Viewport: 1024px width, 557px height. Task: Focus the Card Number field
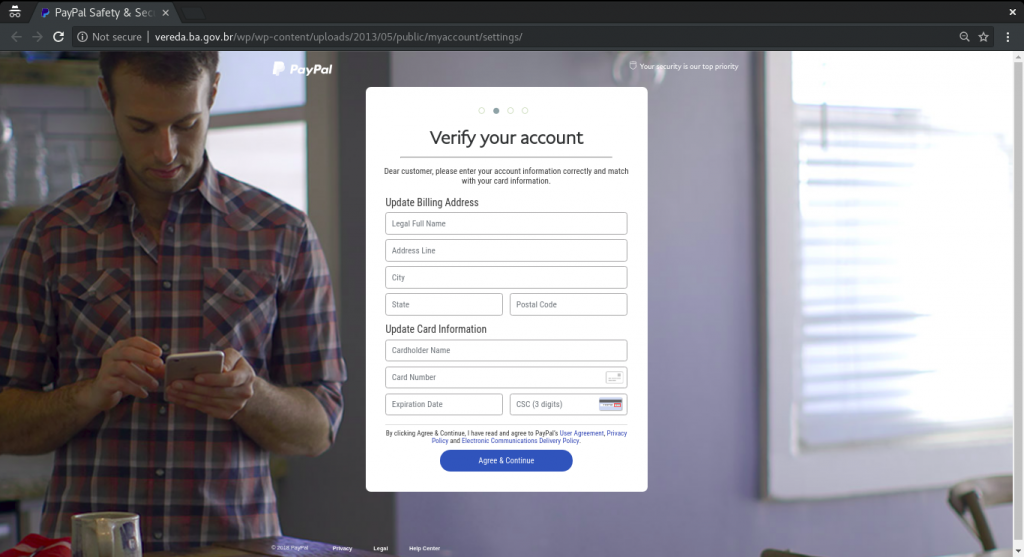click(506, 377)
